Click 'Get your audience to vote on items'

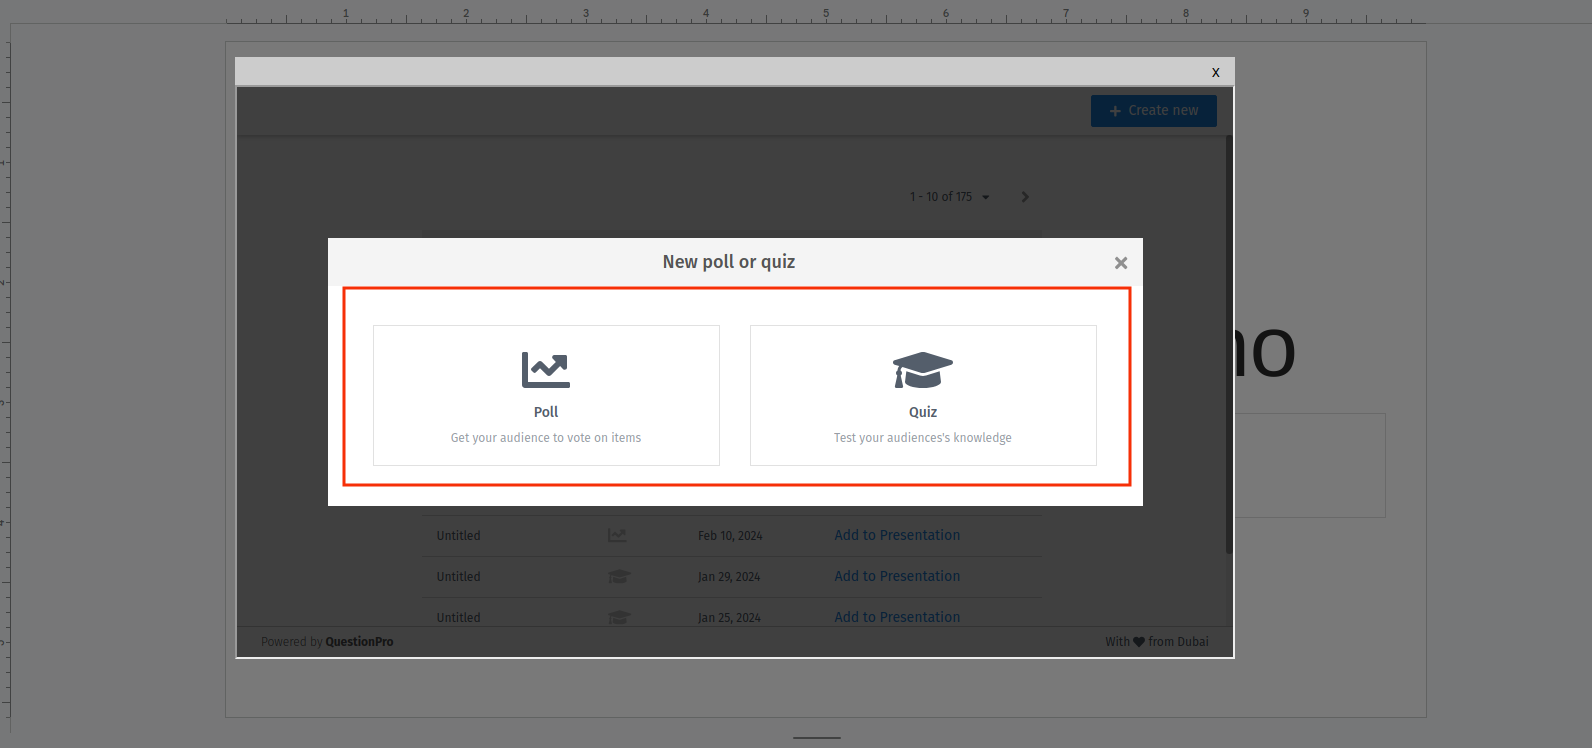pyautogui.click(x=546, y=438)
